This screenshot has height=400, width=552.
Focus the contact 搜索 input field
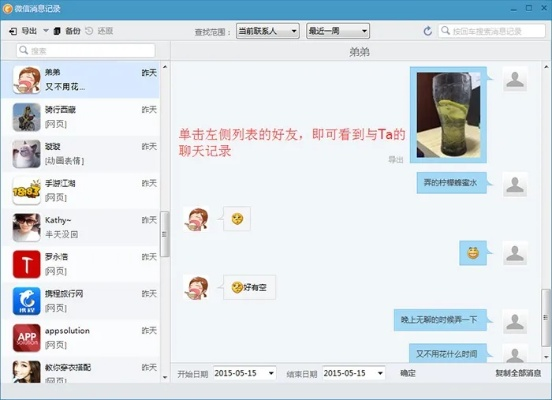[x=86, y=51]
